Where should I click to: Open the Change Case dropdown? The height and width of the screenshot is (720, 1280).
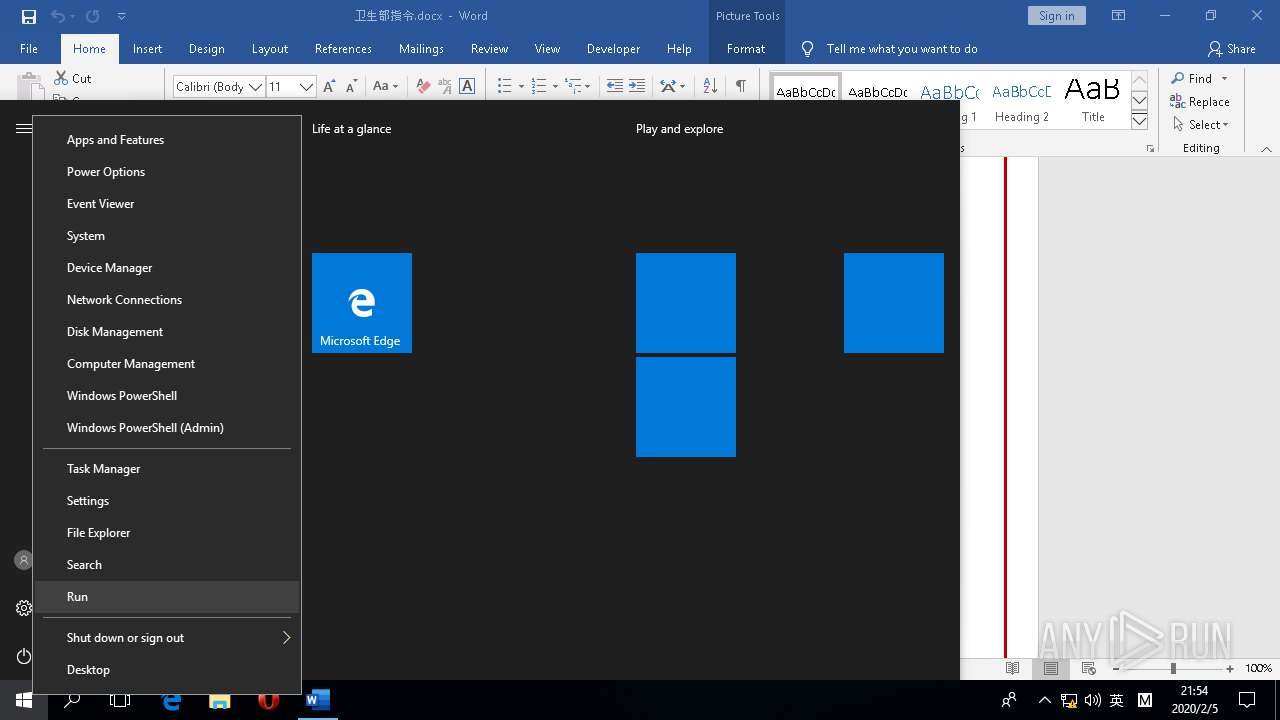click(385, 86)
